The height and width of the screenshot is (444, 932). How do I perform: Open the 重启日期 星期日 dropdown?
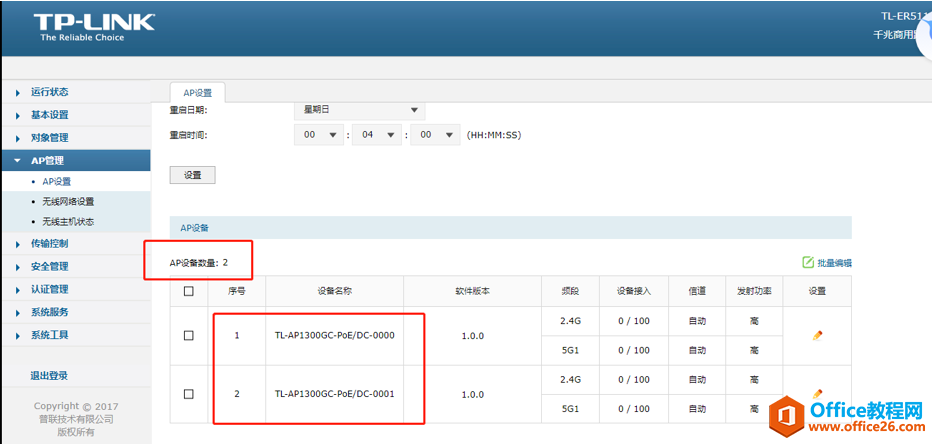coord(360,110)
